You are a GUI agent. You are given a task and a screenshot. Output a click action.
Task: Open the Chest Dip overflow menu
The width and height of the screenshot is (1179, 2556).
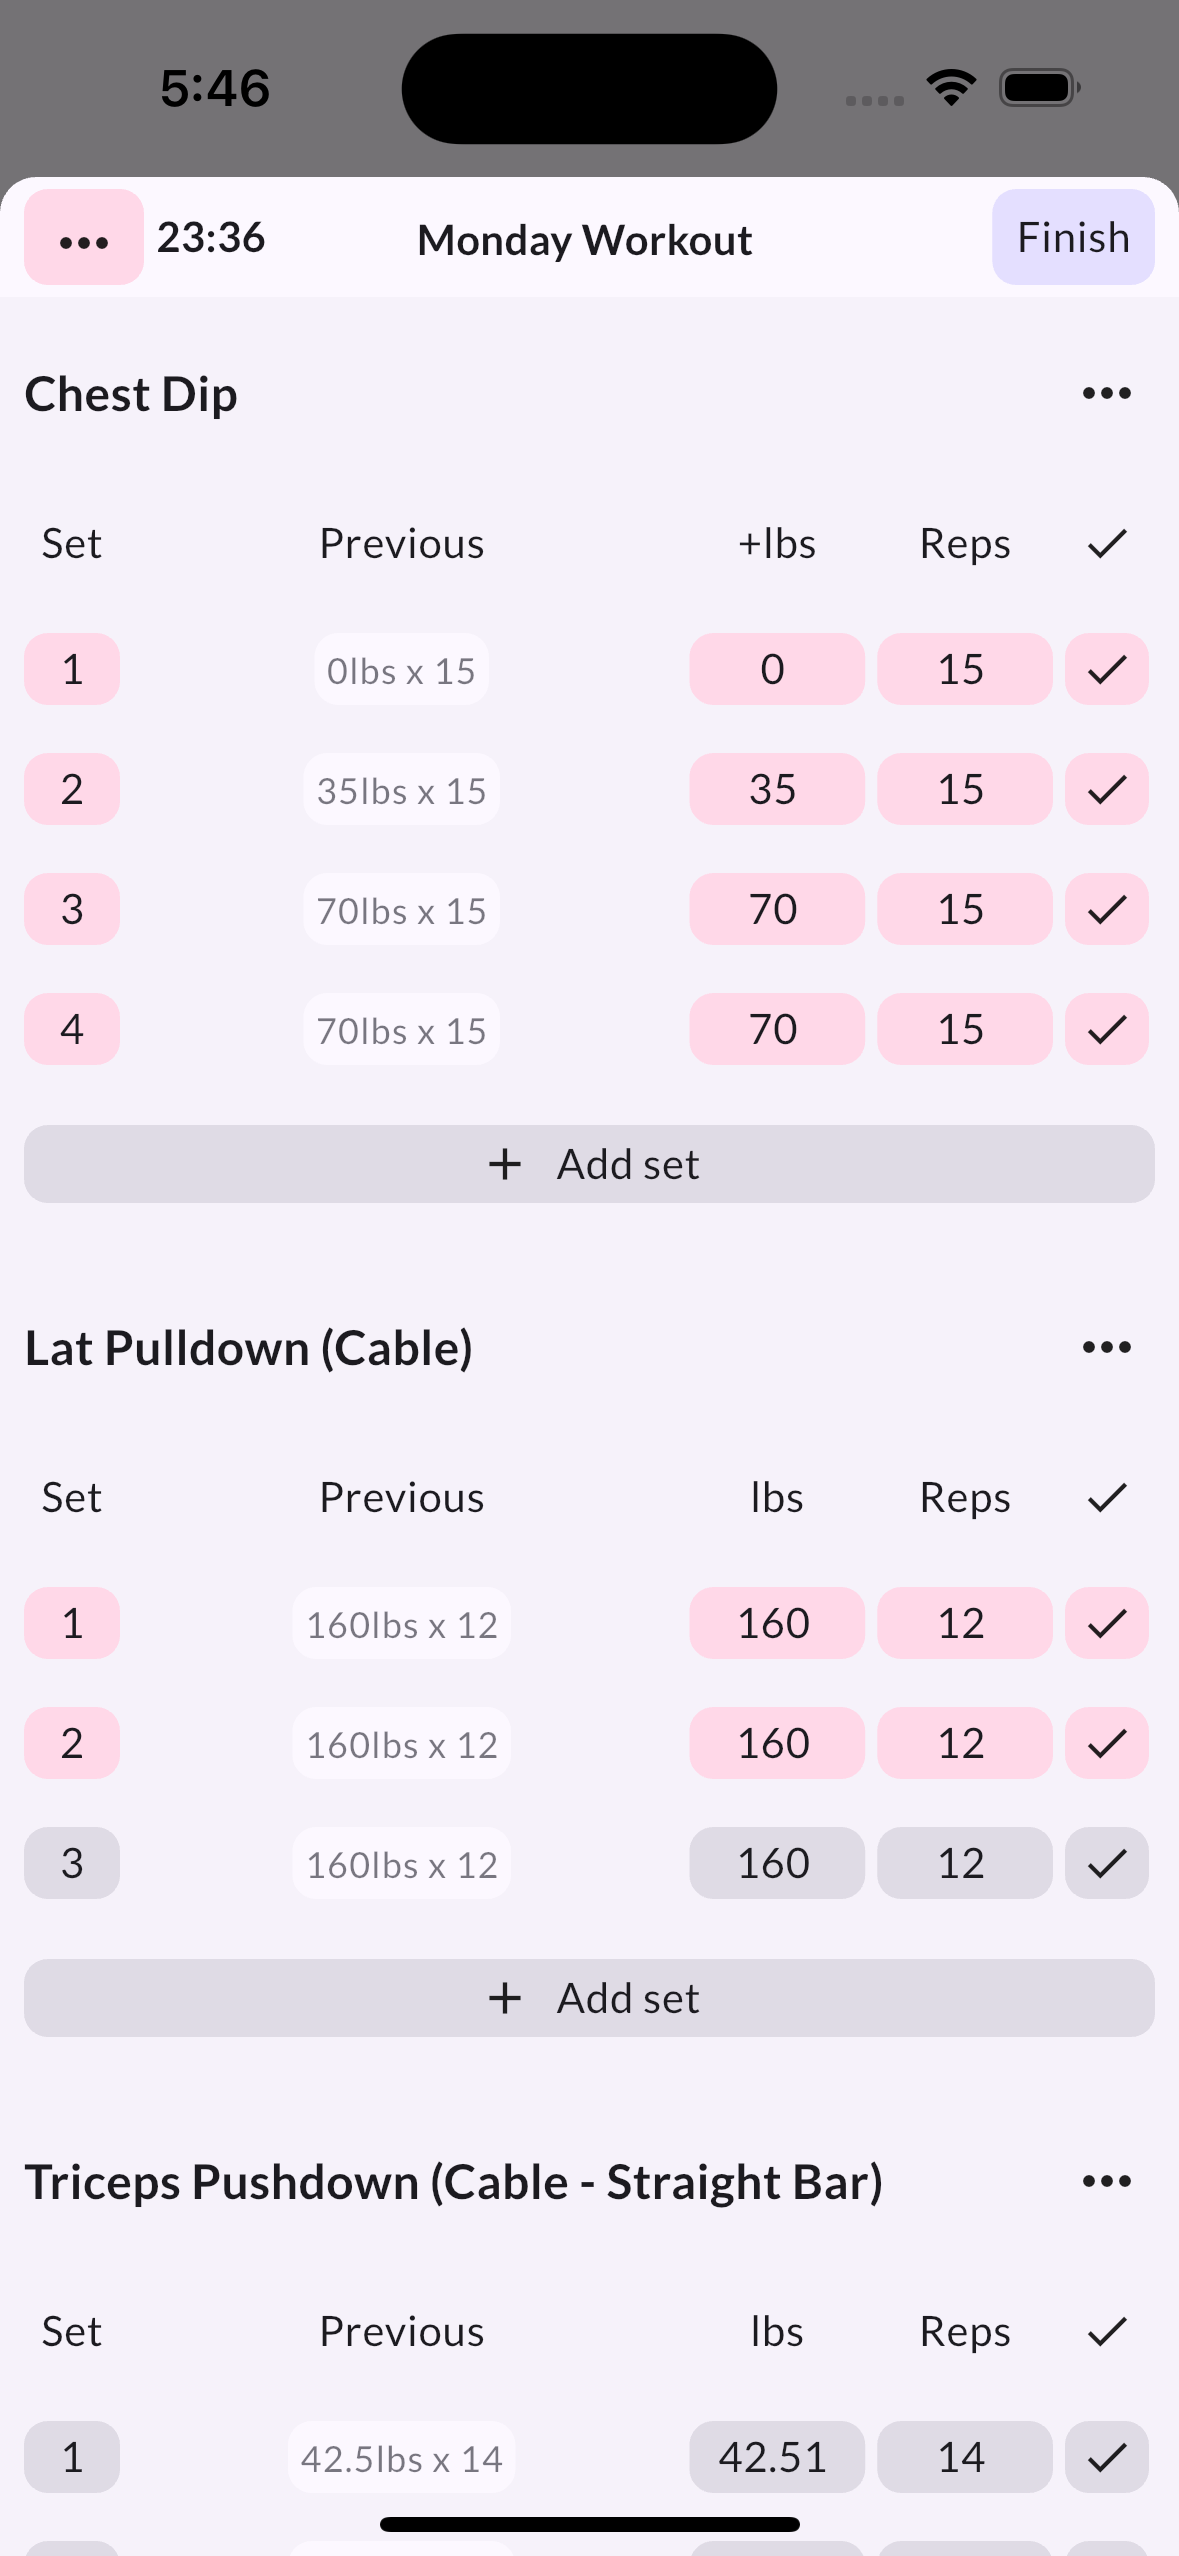1105,392
